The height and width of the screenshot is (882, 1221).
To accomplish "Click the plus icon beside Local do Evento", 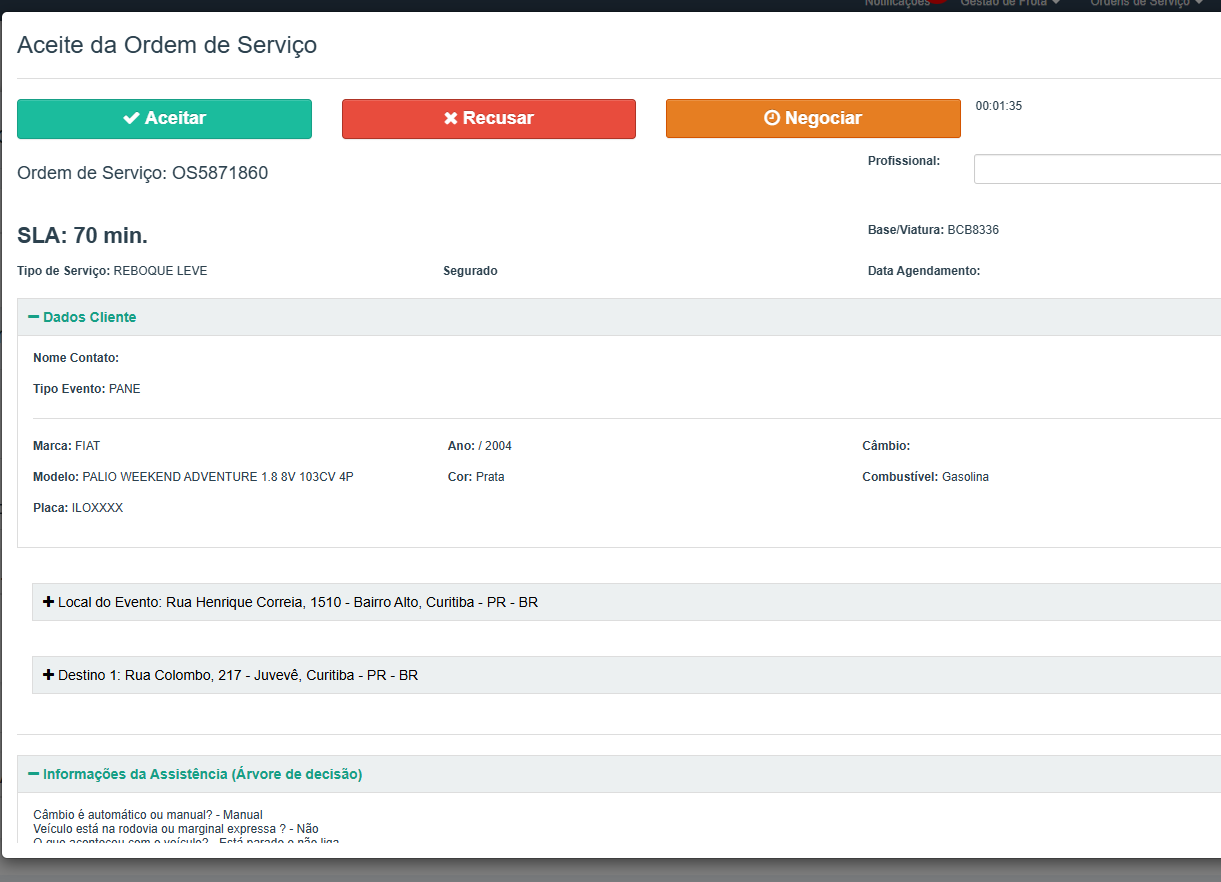I will point(48,602).
